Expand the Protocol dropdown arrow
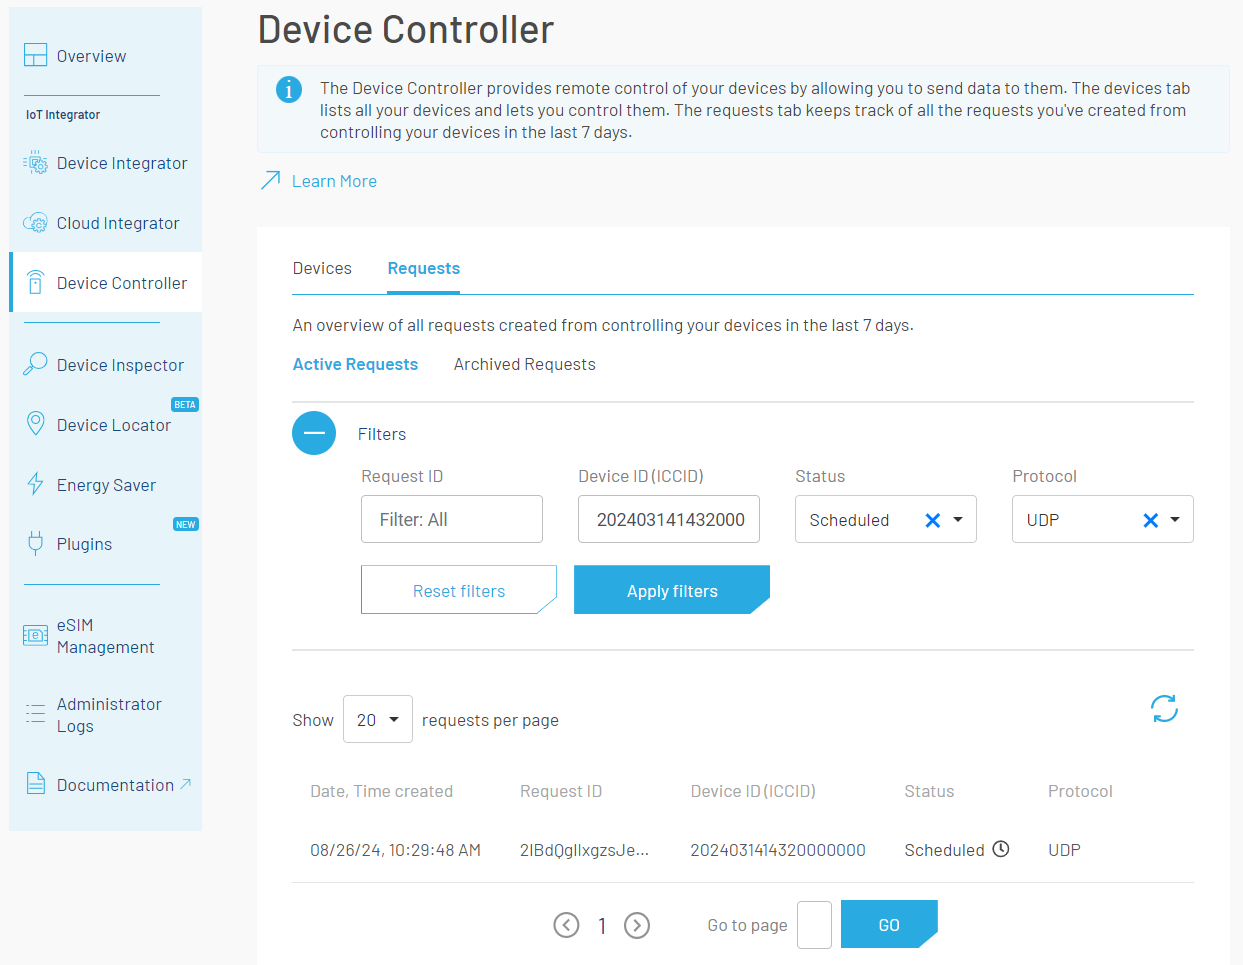 pos(1175,520)
